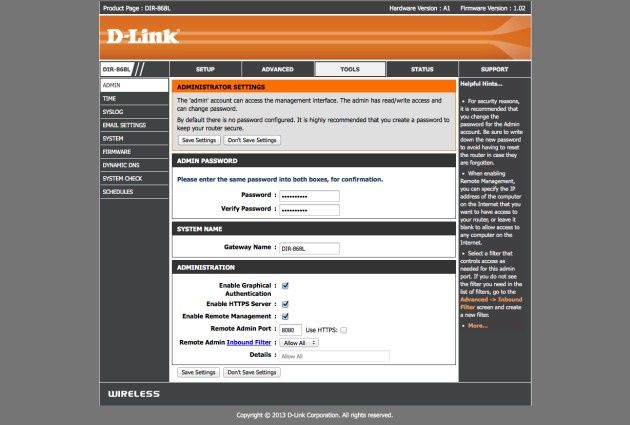Screen dimensions: 630x425
Task: Select ADMIN in the sidebar
Action: (134, 85)
